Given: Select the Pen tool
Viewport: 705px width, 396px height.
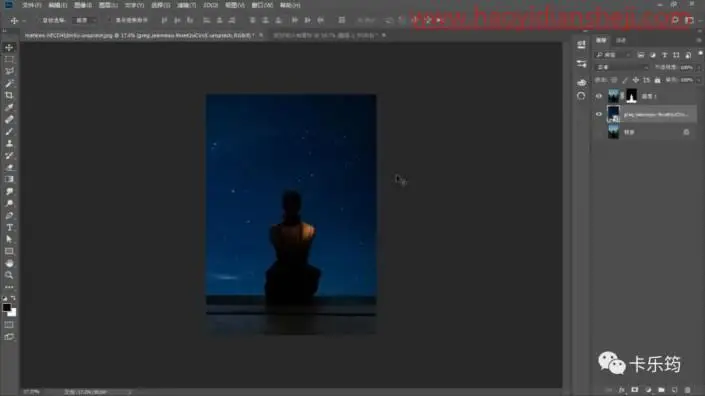Looking at the screenshot, I should click(x=9, y=216).
